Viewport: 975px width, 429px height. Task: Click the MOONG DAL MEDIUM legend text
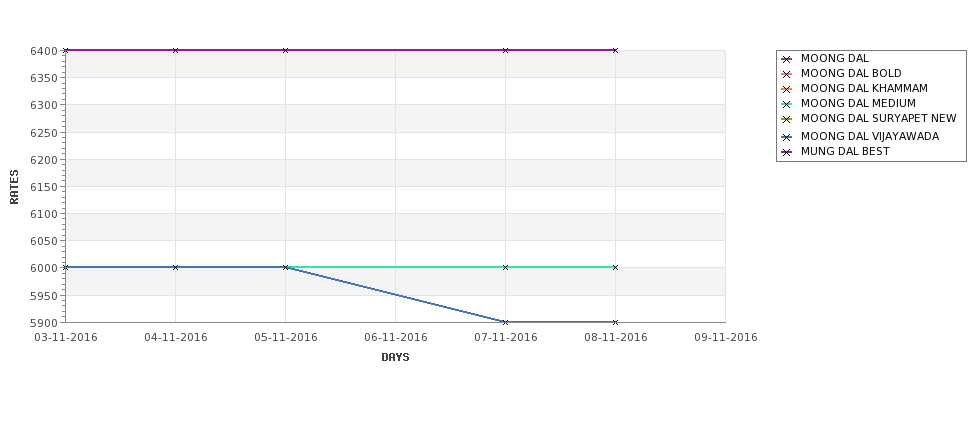click(858, 103)
